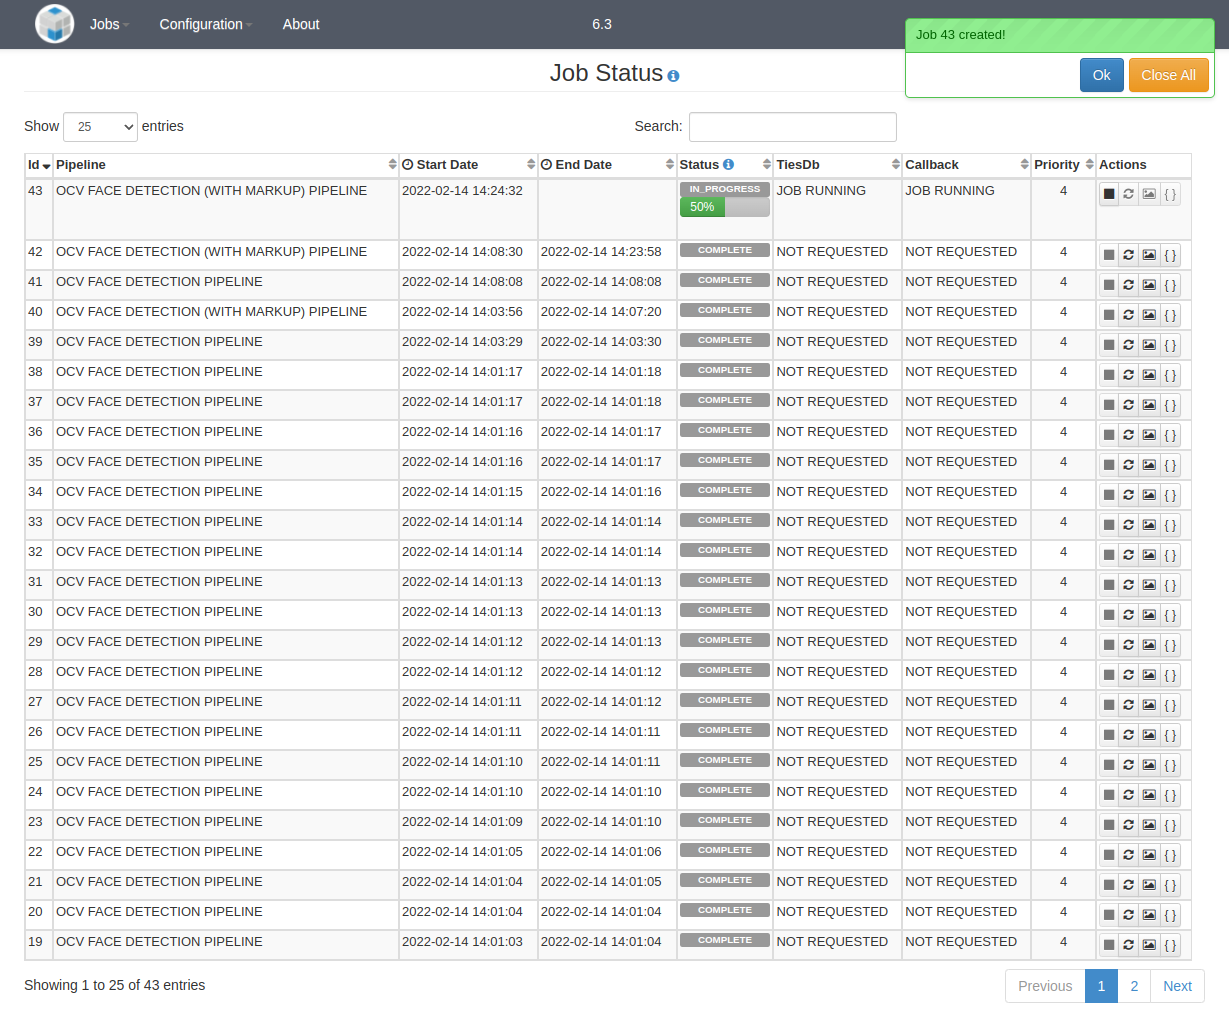The width and height of the screenshot is (1229, 1030).
Task: Open JSON braces icon for job 42
Action: (1170, 255)
